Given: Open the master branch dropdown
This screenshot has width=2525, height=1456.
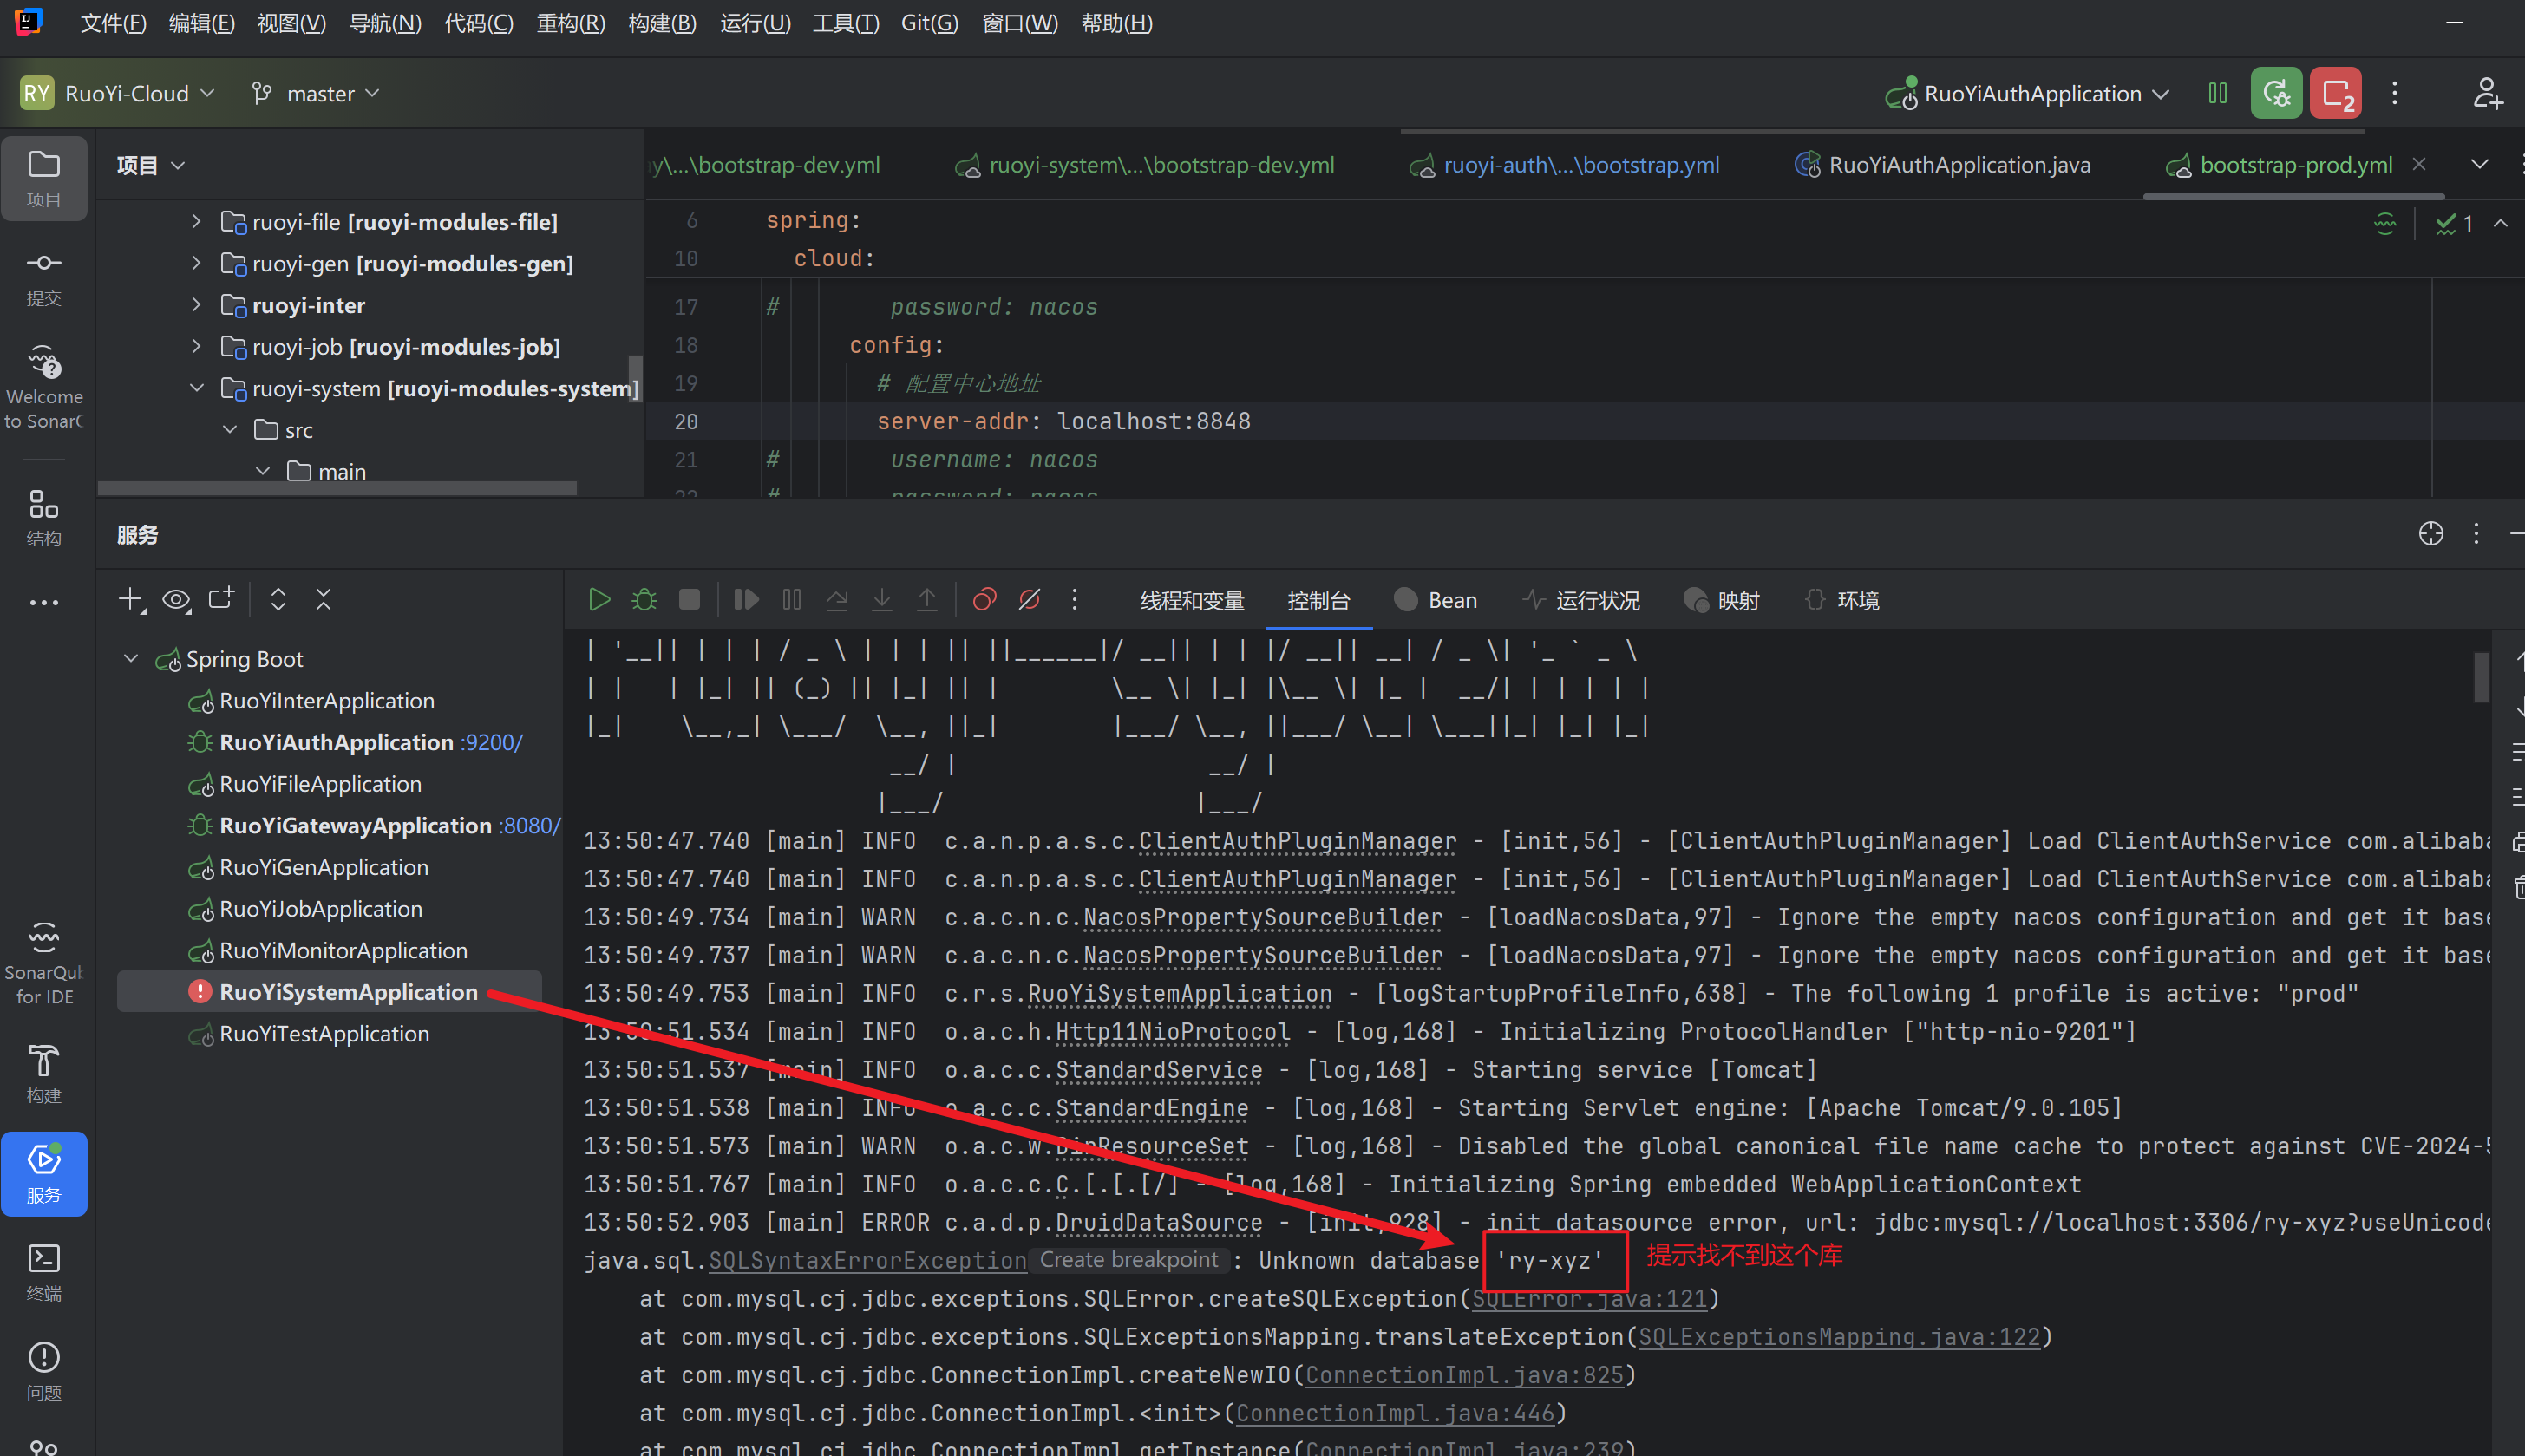Looking at the screenshot, I should (319, 94).
